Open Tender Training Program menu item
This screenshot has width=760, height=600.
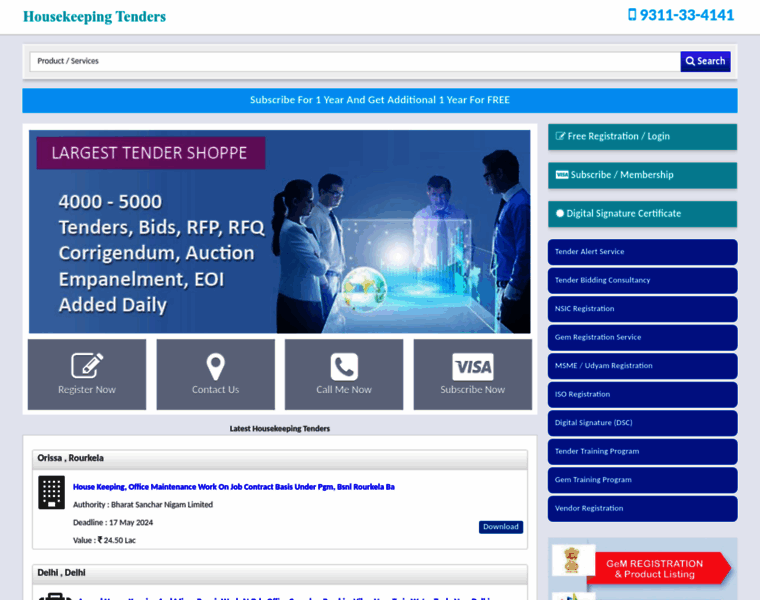pos(642,451)
